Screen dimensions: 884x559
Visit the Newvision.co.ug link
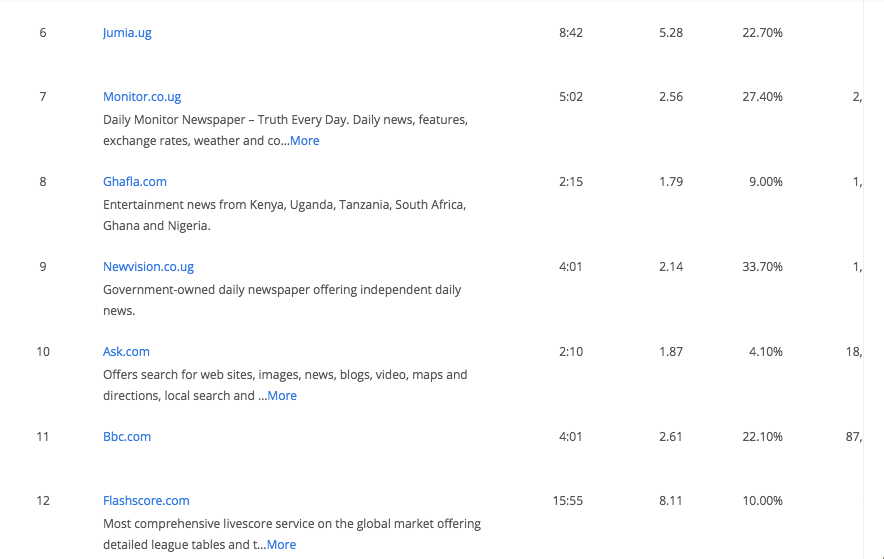[148, 267]
